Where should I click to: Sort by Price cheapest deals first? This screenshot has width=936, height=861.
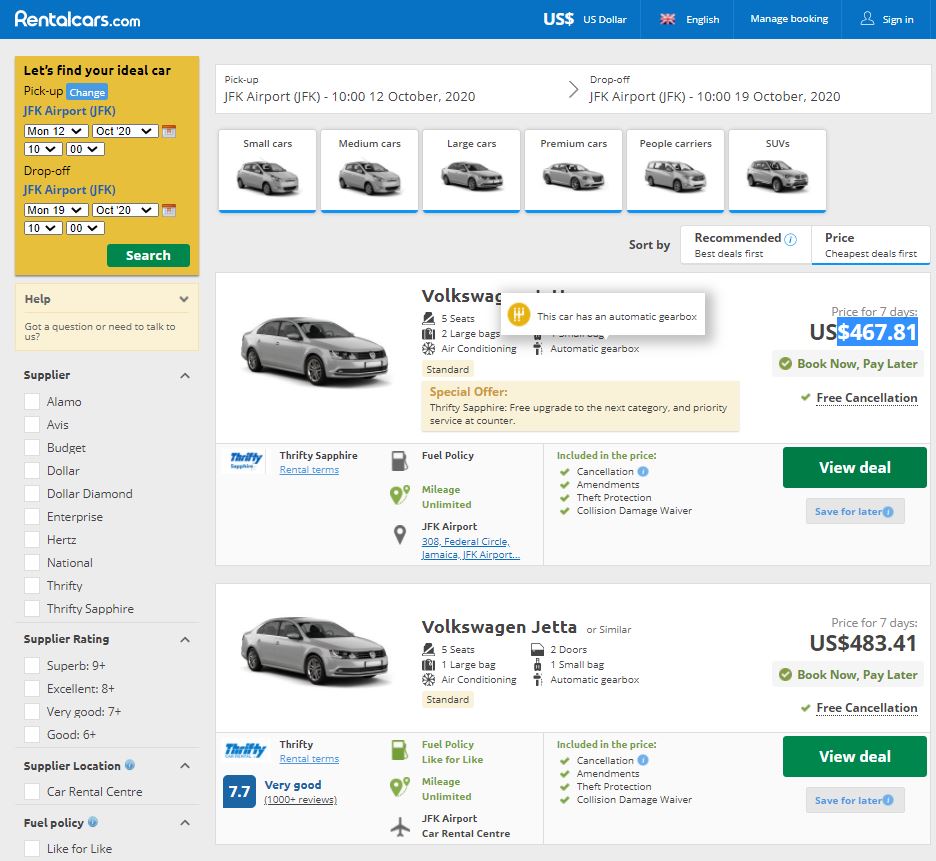(870, 245)
